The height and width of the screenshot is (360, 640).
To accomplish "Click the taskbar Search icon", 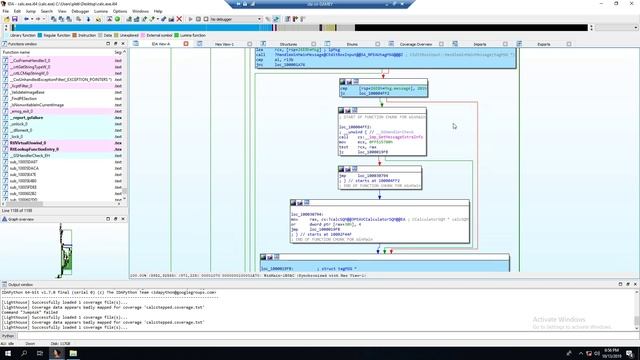I will point(24,353).
